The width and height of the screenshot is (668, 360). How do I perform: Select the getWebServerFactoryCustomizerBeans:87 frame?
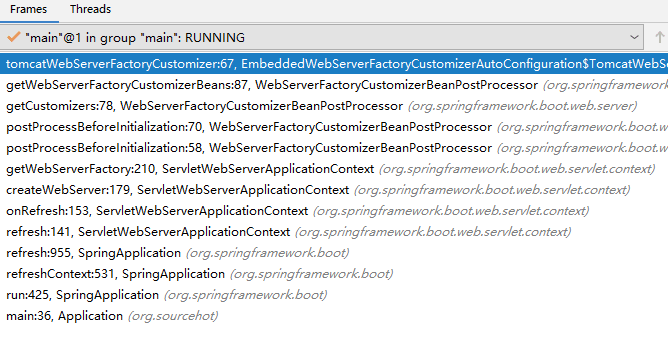[334, 85]
